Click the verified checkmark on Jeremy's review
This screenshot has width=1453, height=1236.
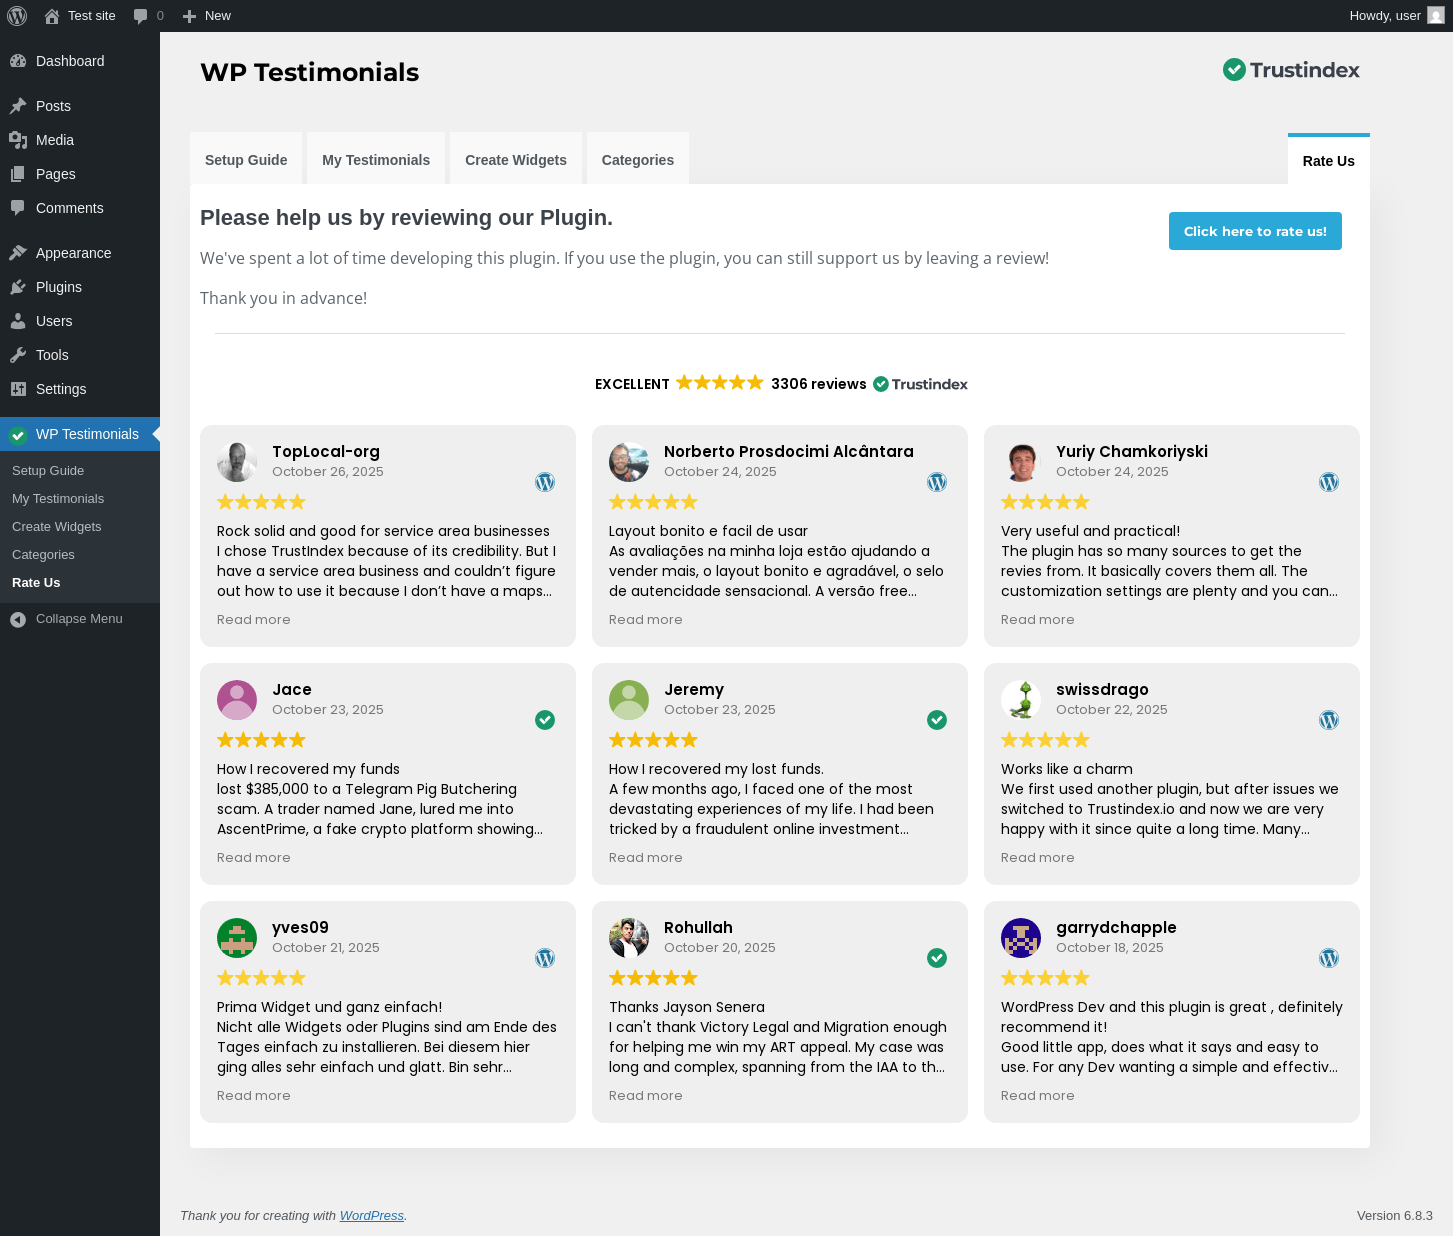(937, 720)
